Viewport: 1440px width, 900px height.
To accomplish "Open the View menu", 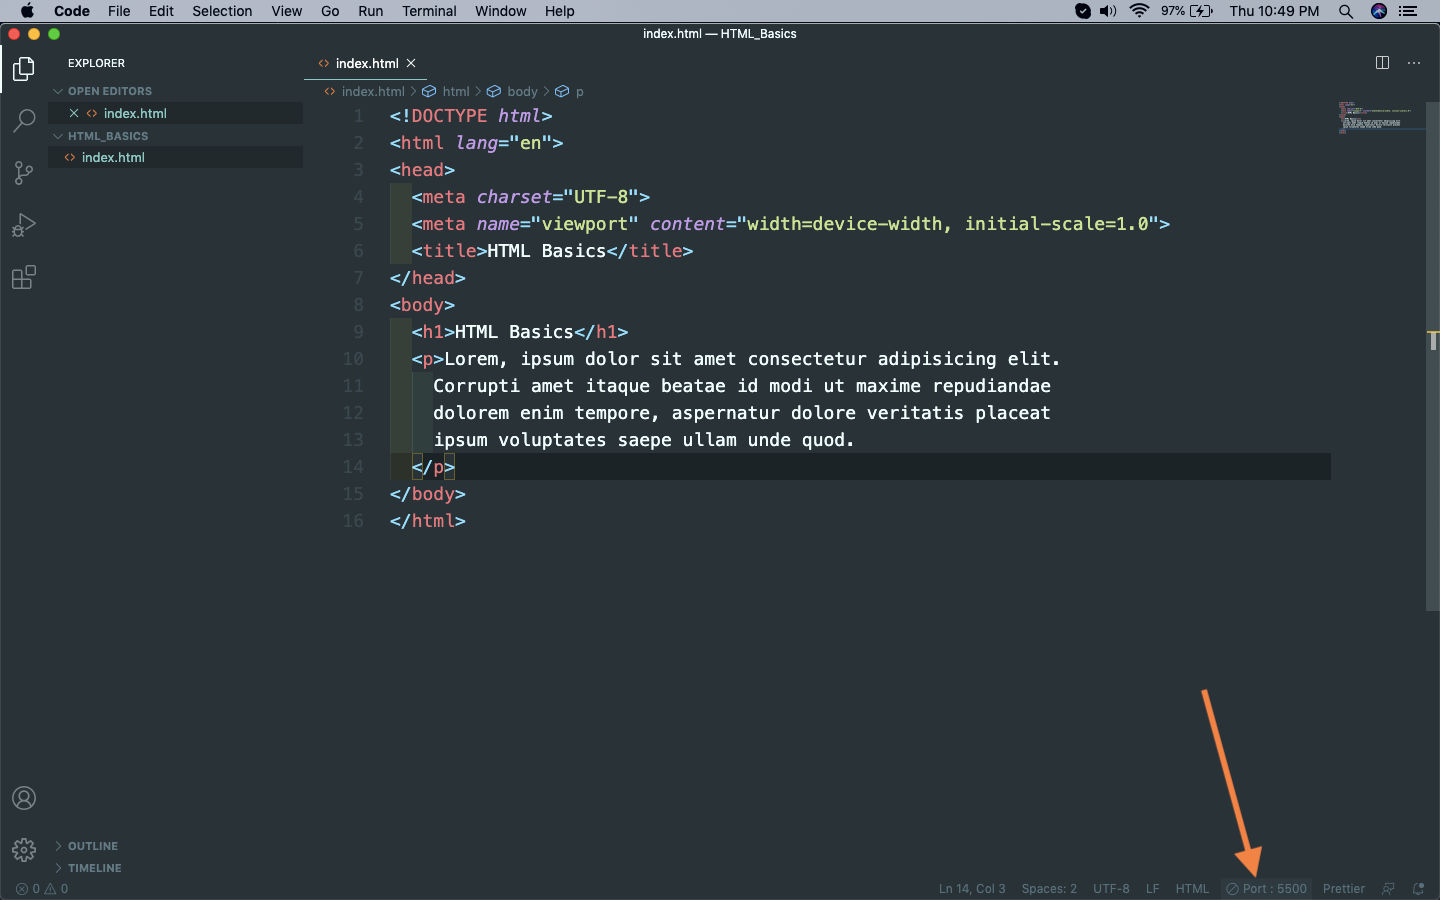I will tap(286, 11).
